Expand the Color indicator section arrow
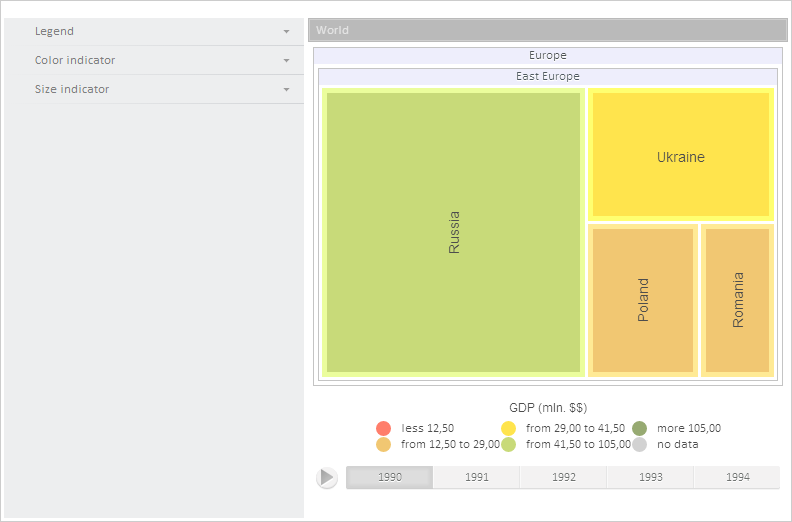This screenshot has height=522, width=792. (286, 61)
